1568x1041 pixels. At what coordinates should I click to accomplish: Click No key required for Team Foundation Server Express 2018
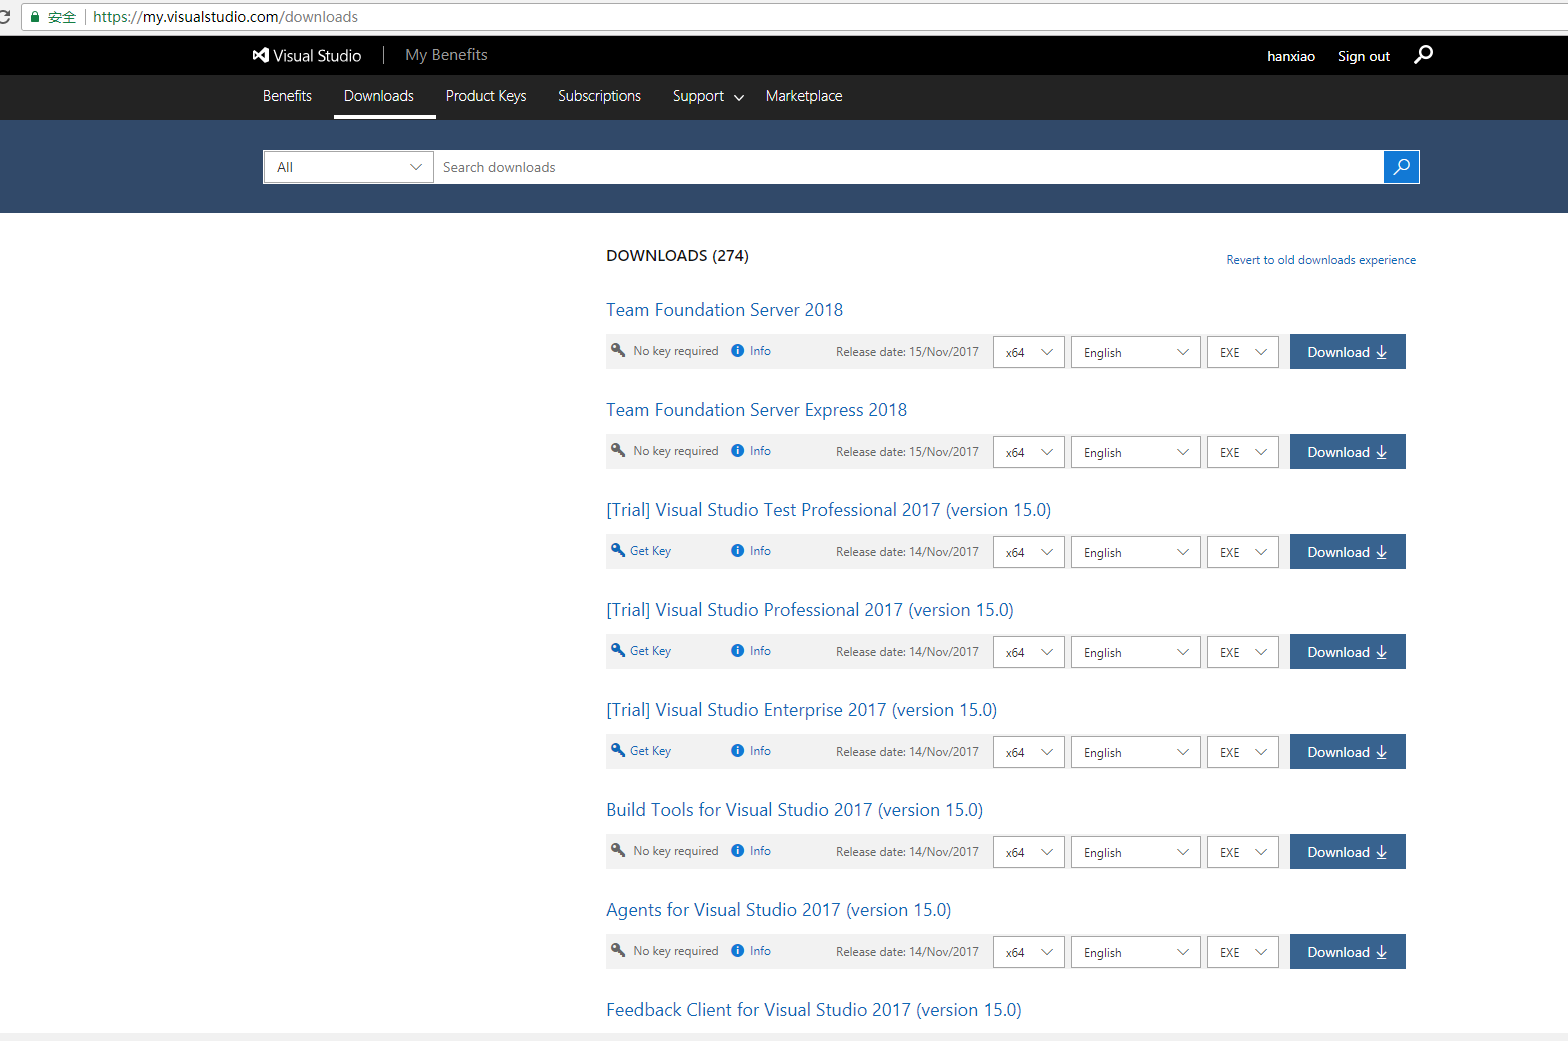pos(675,451)
